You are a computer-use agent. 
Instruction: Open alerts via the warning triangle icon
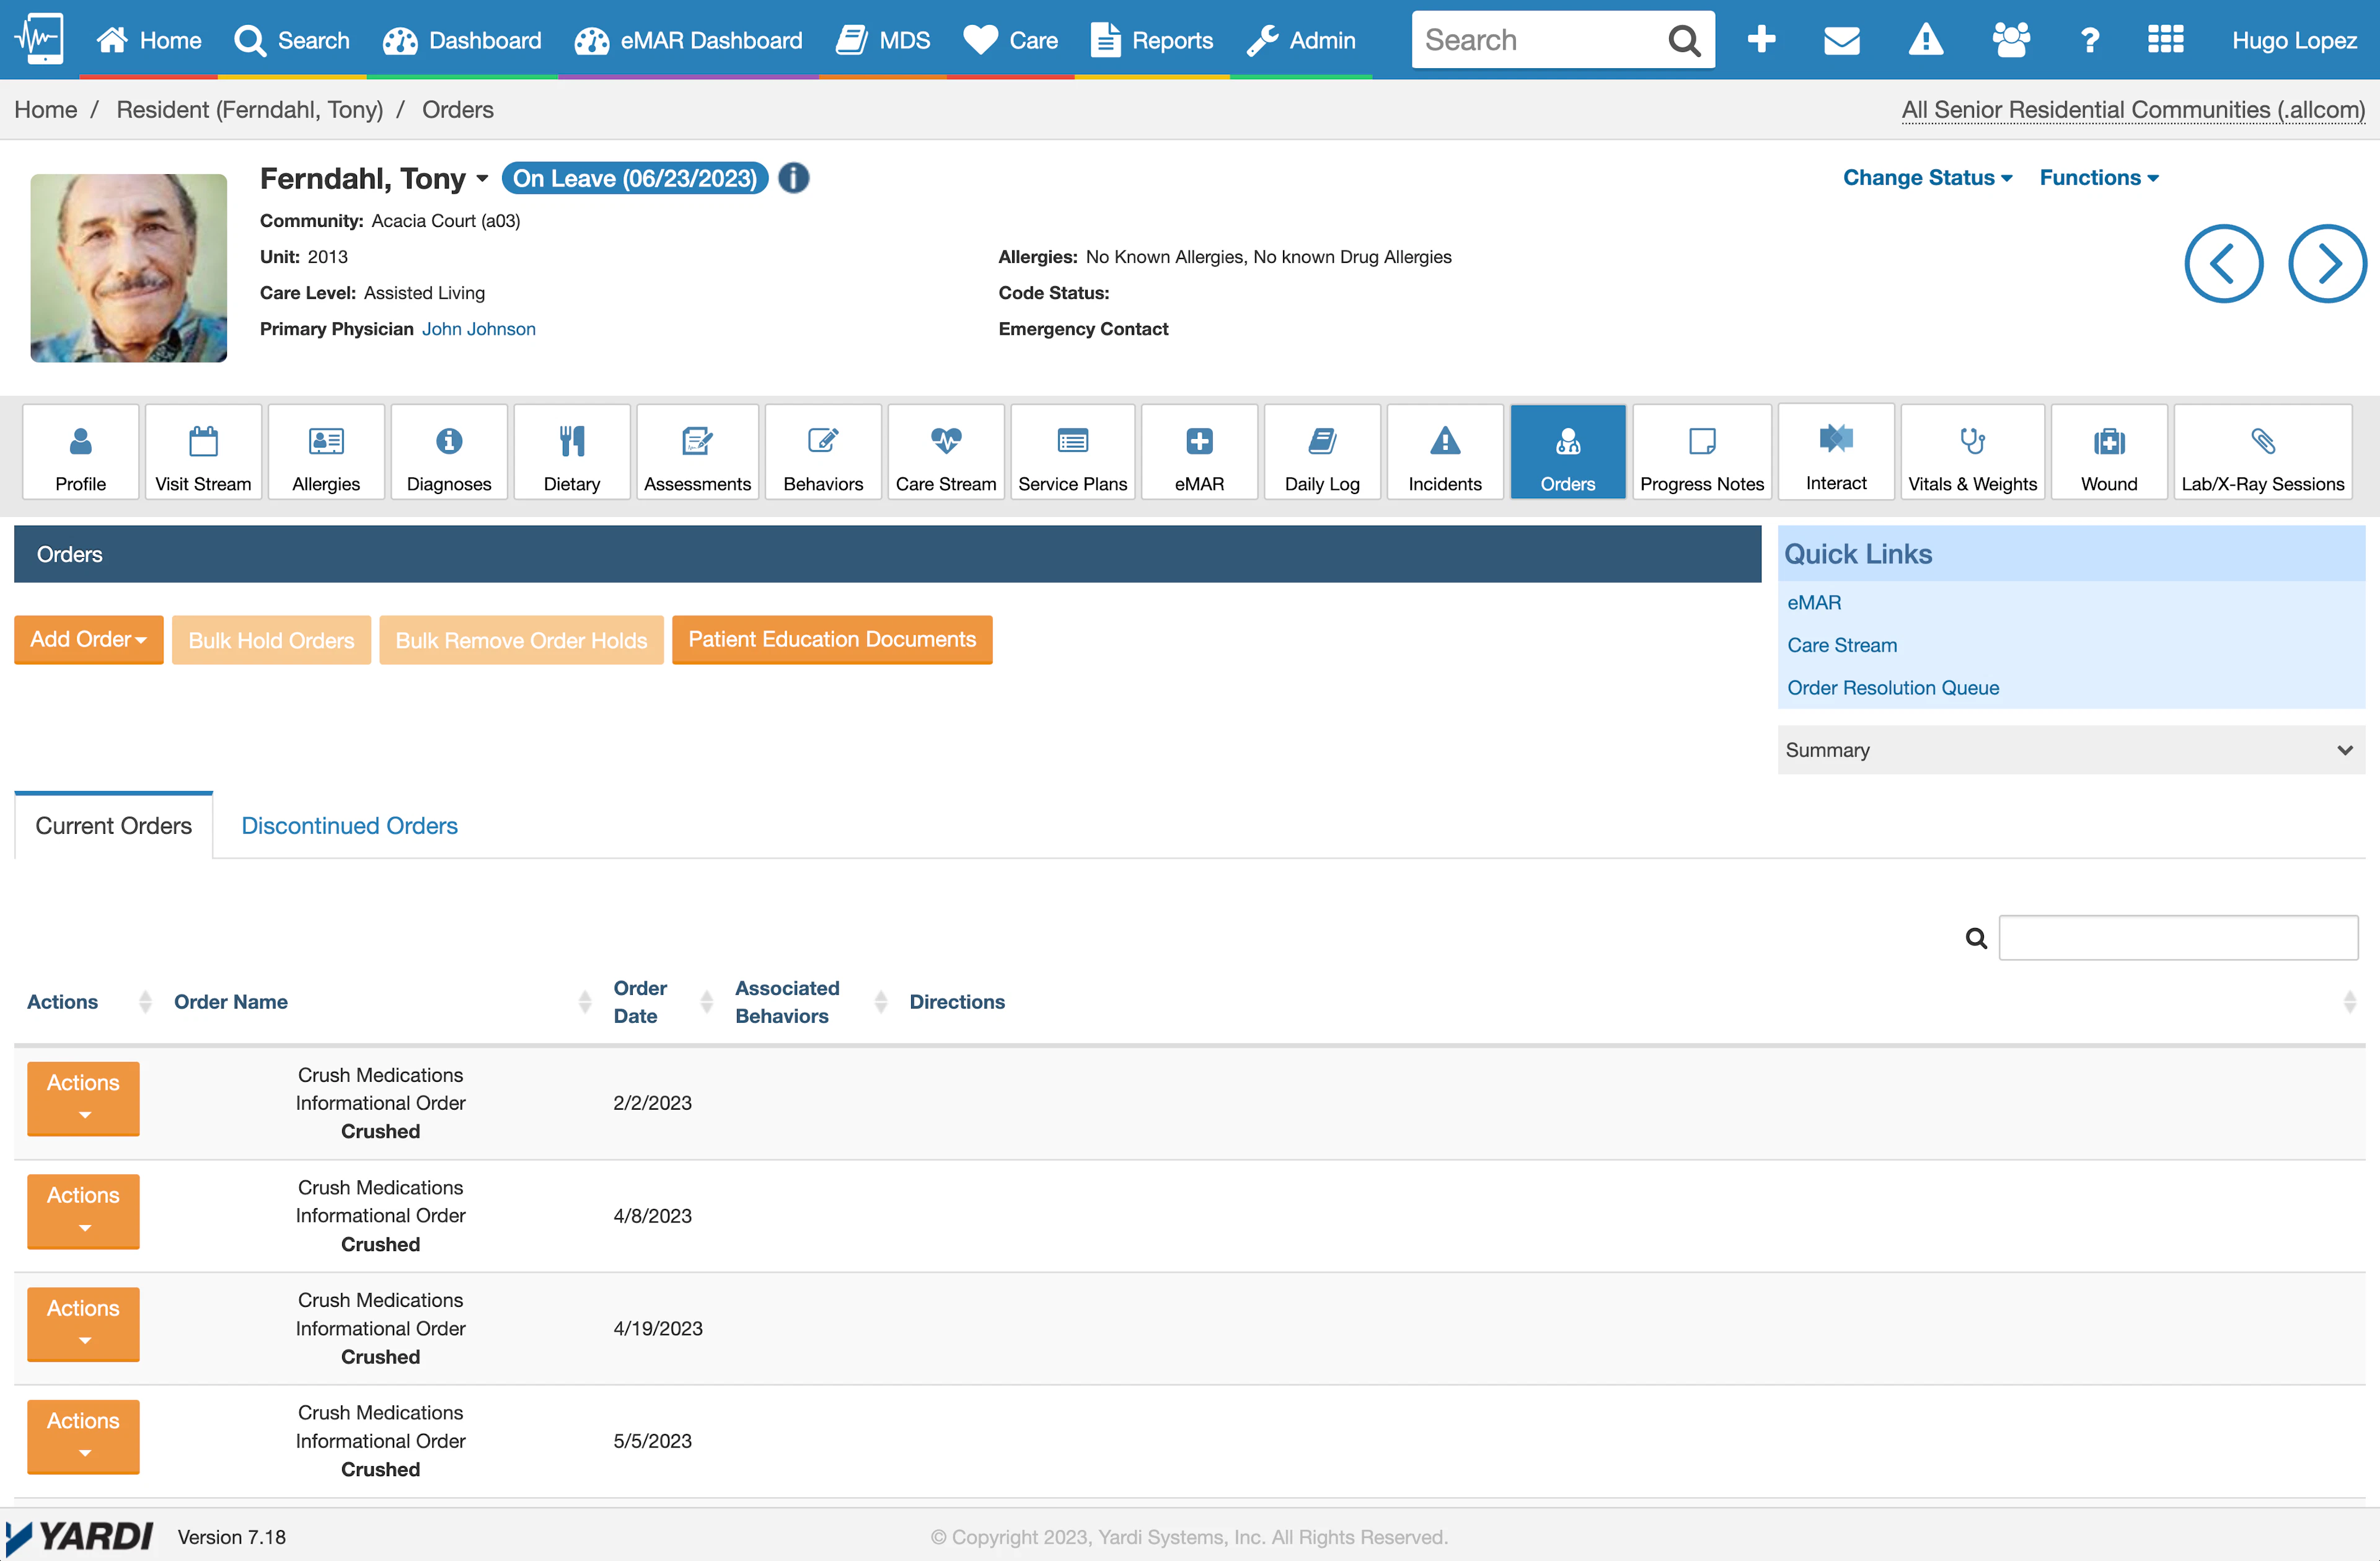tap(1926, 40)
